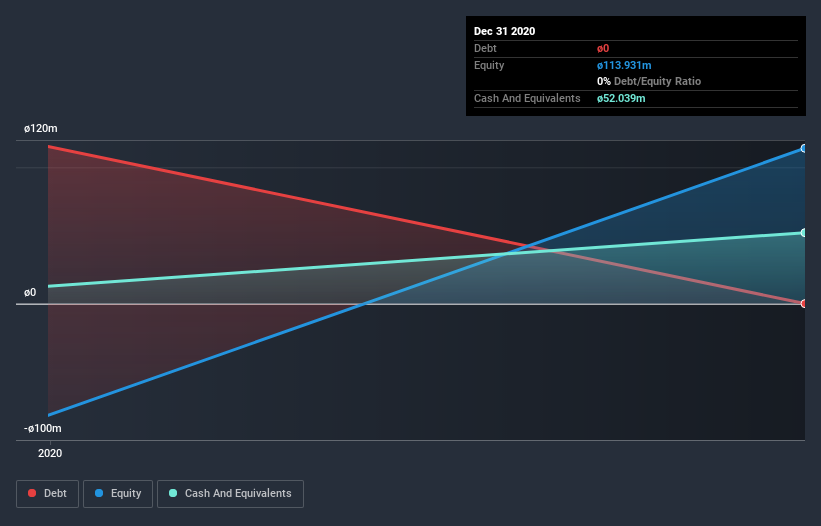Click the ø0 y-axis label
Screen dimensions: 821x526
coord(30,292)
